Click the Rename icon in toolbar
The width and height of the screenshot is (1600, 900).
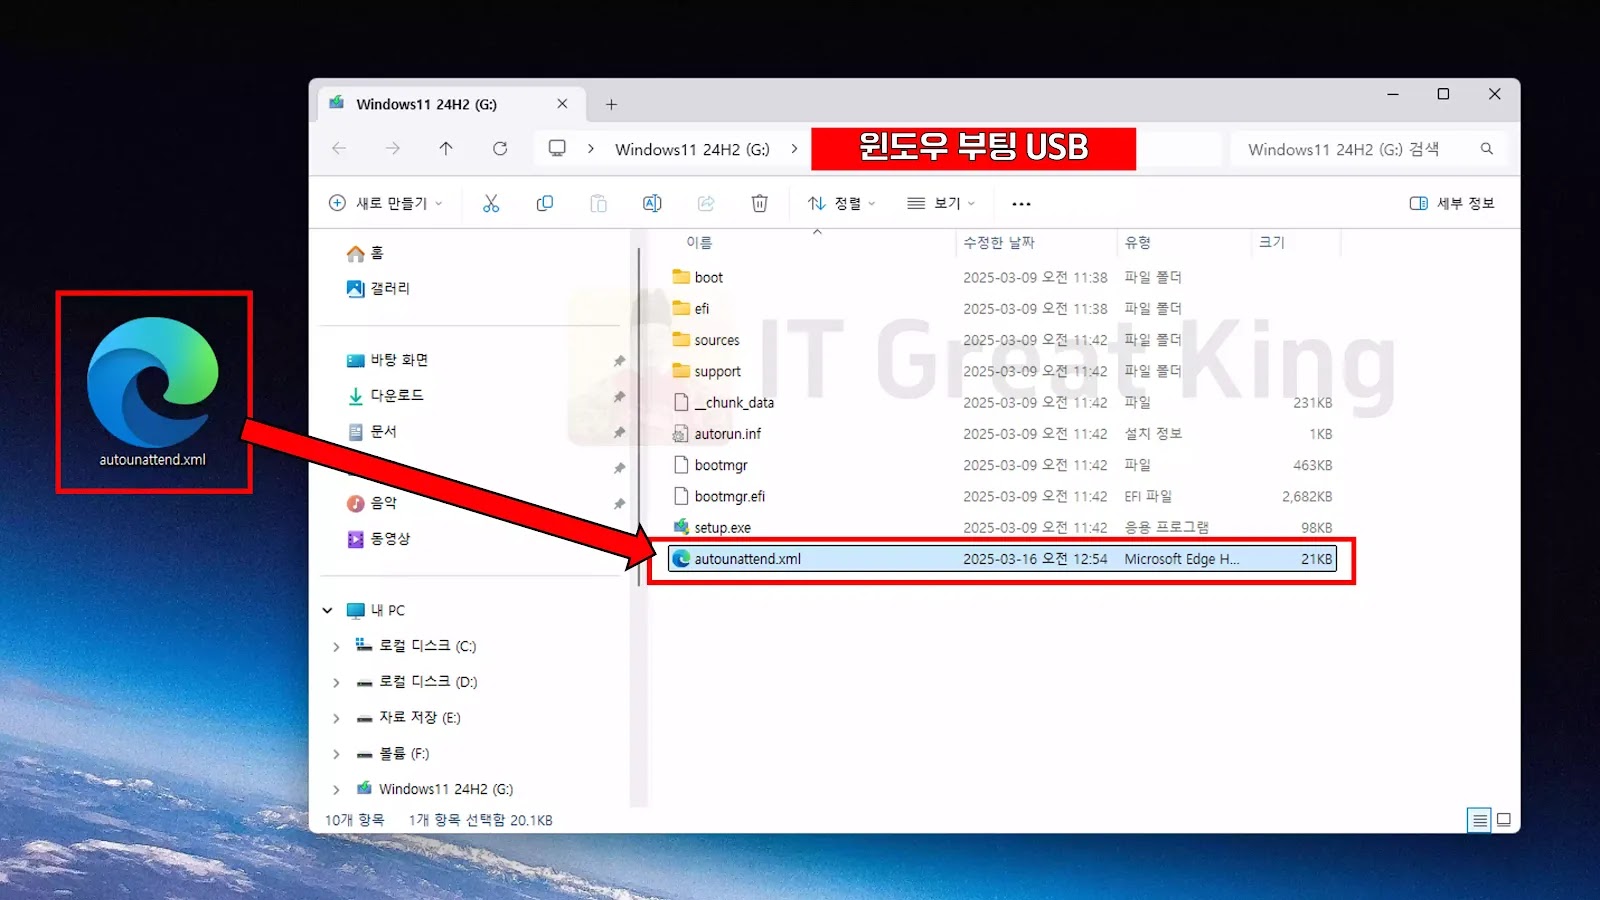coord(652,203)
